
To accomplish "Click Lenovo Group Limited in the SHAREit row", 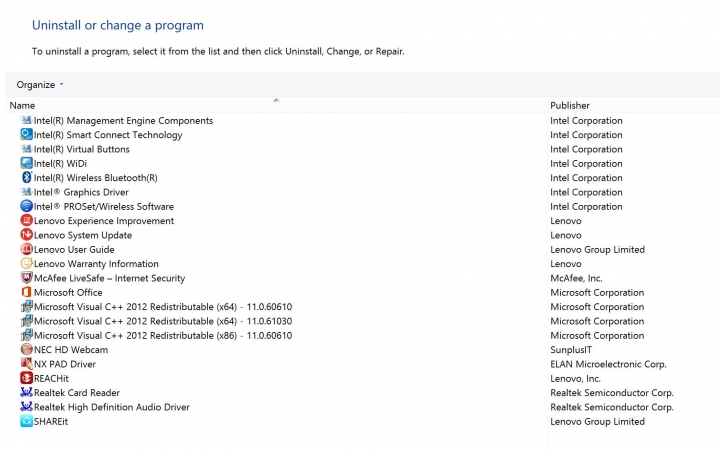I will pos(597,421).
